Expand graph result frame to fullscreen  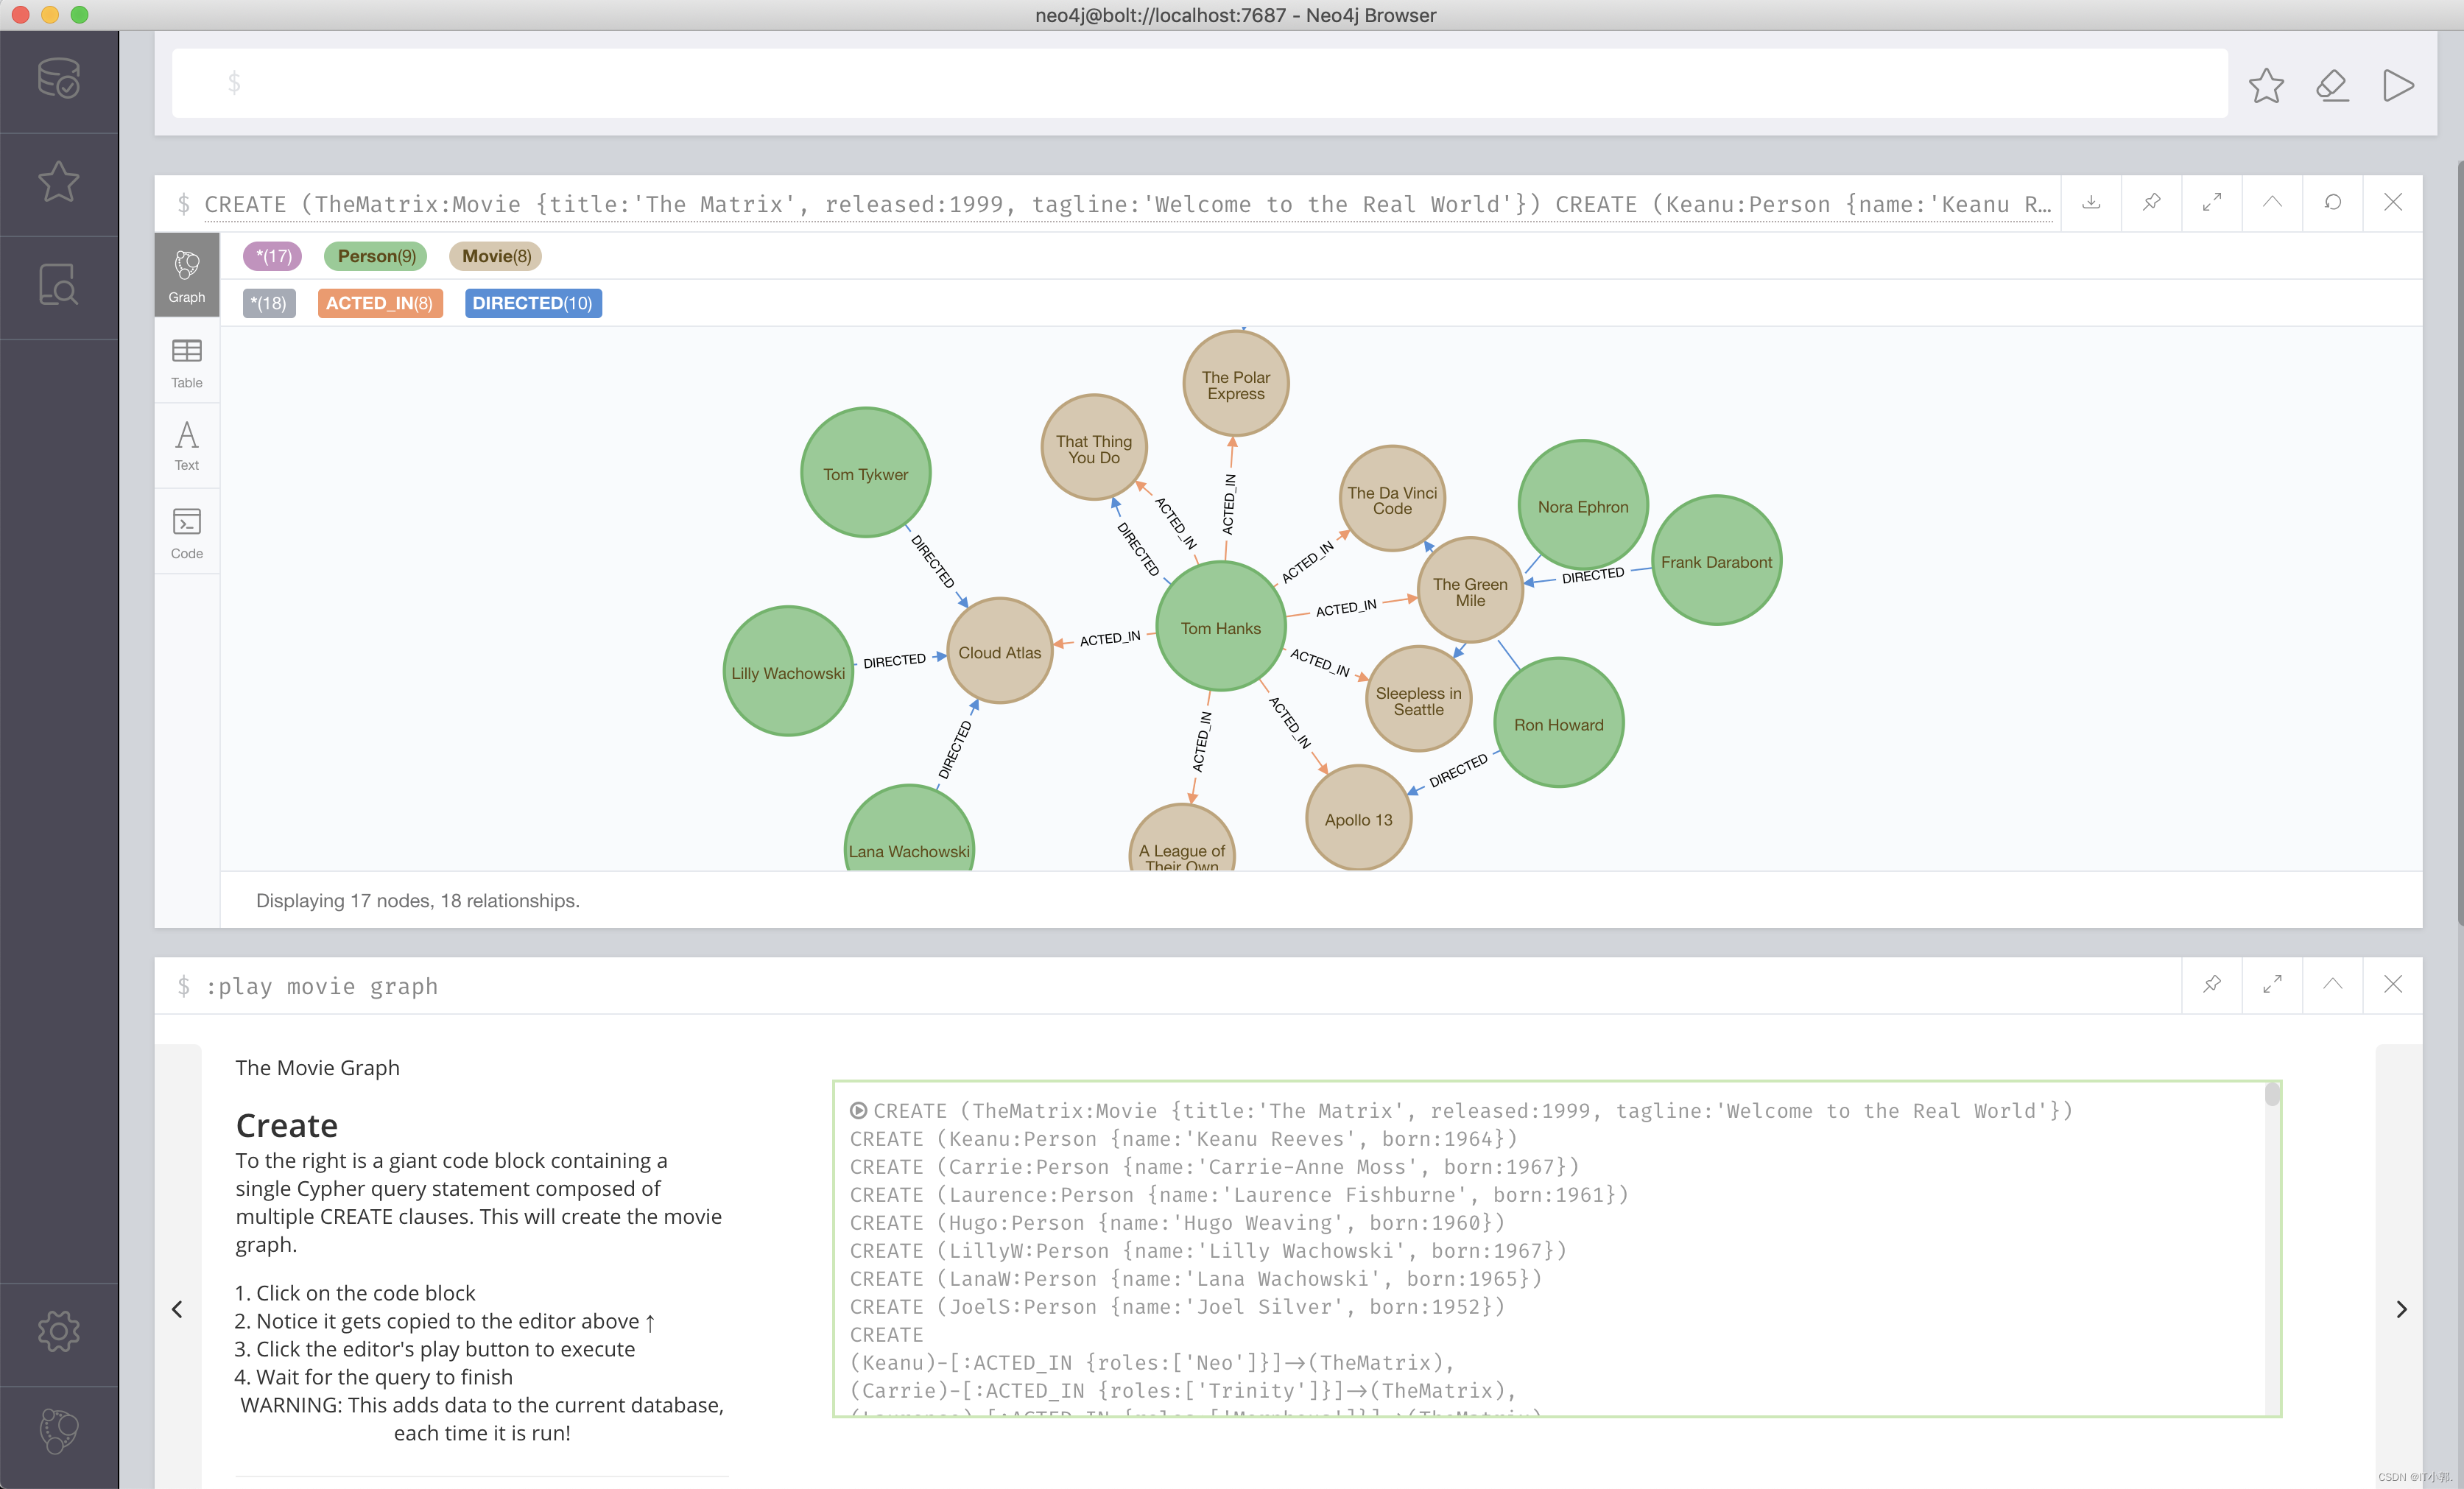2212,203
